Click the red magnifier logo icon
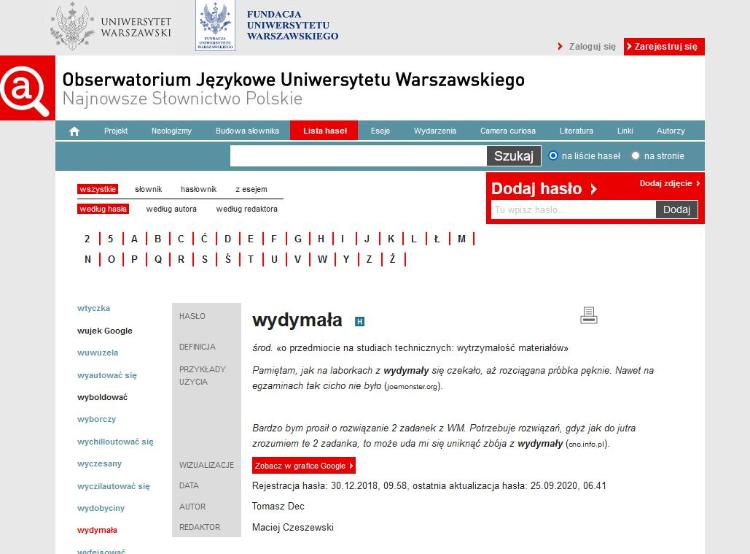 point(26,90)
